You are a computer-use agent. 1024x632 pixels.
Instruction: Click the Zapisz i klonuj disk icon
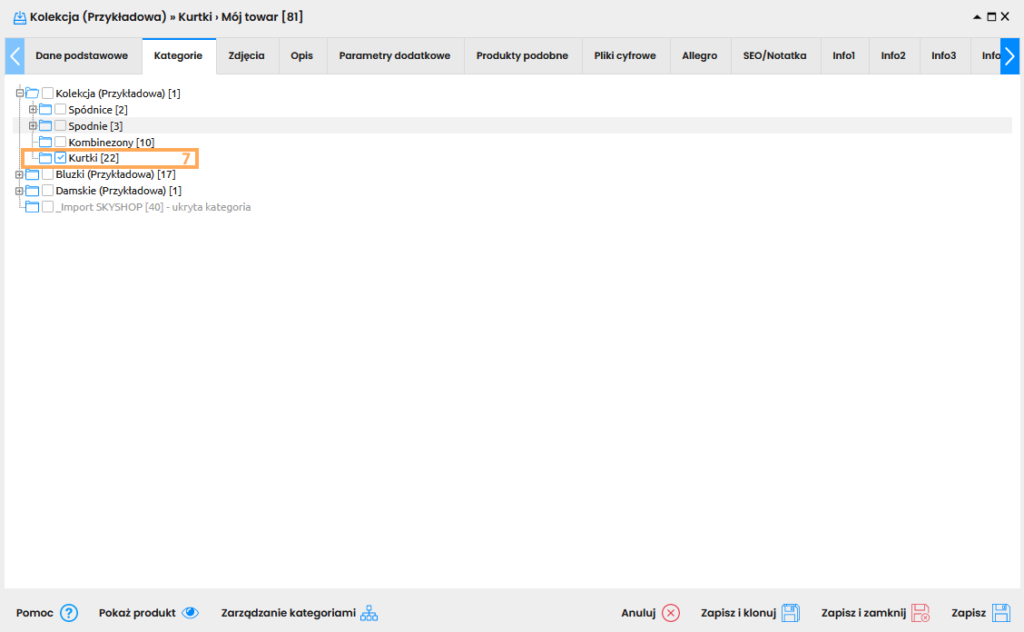pos(790,613)
